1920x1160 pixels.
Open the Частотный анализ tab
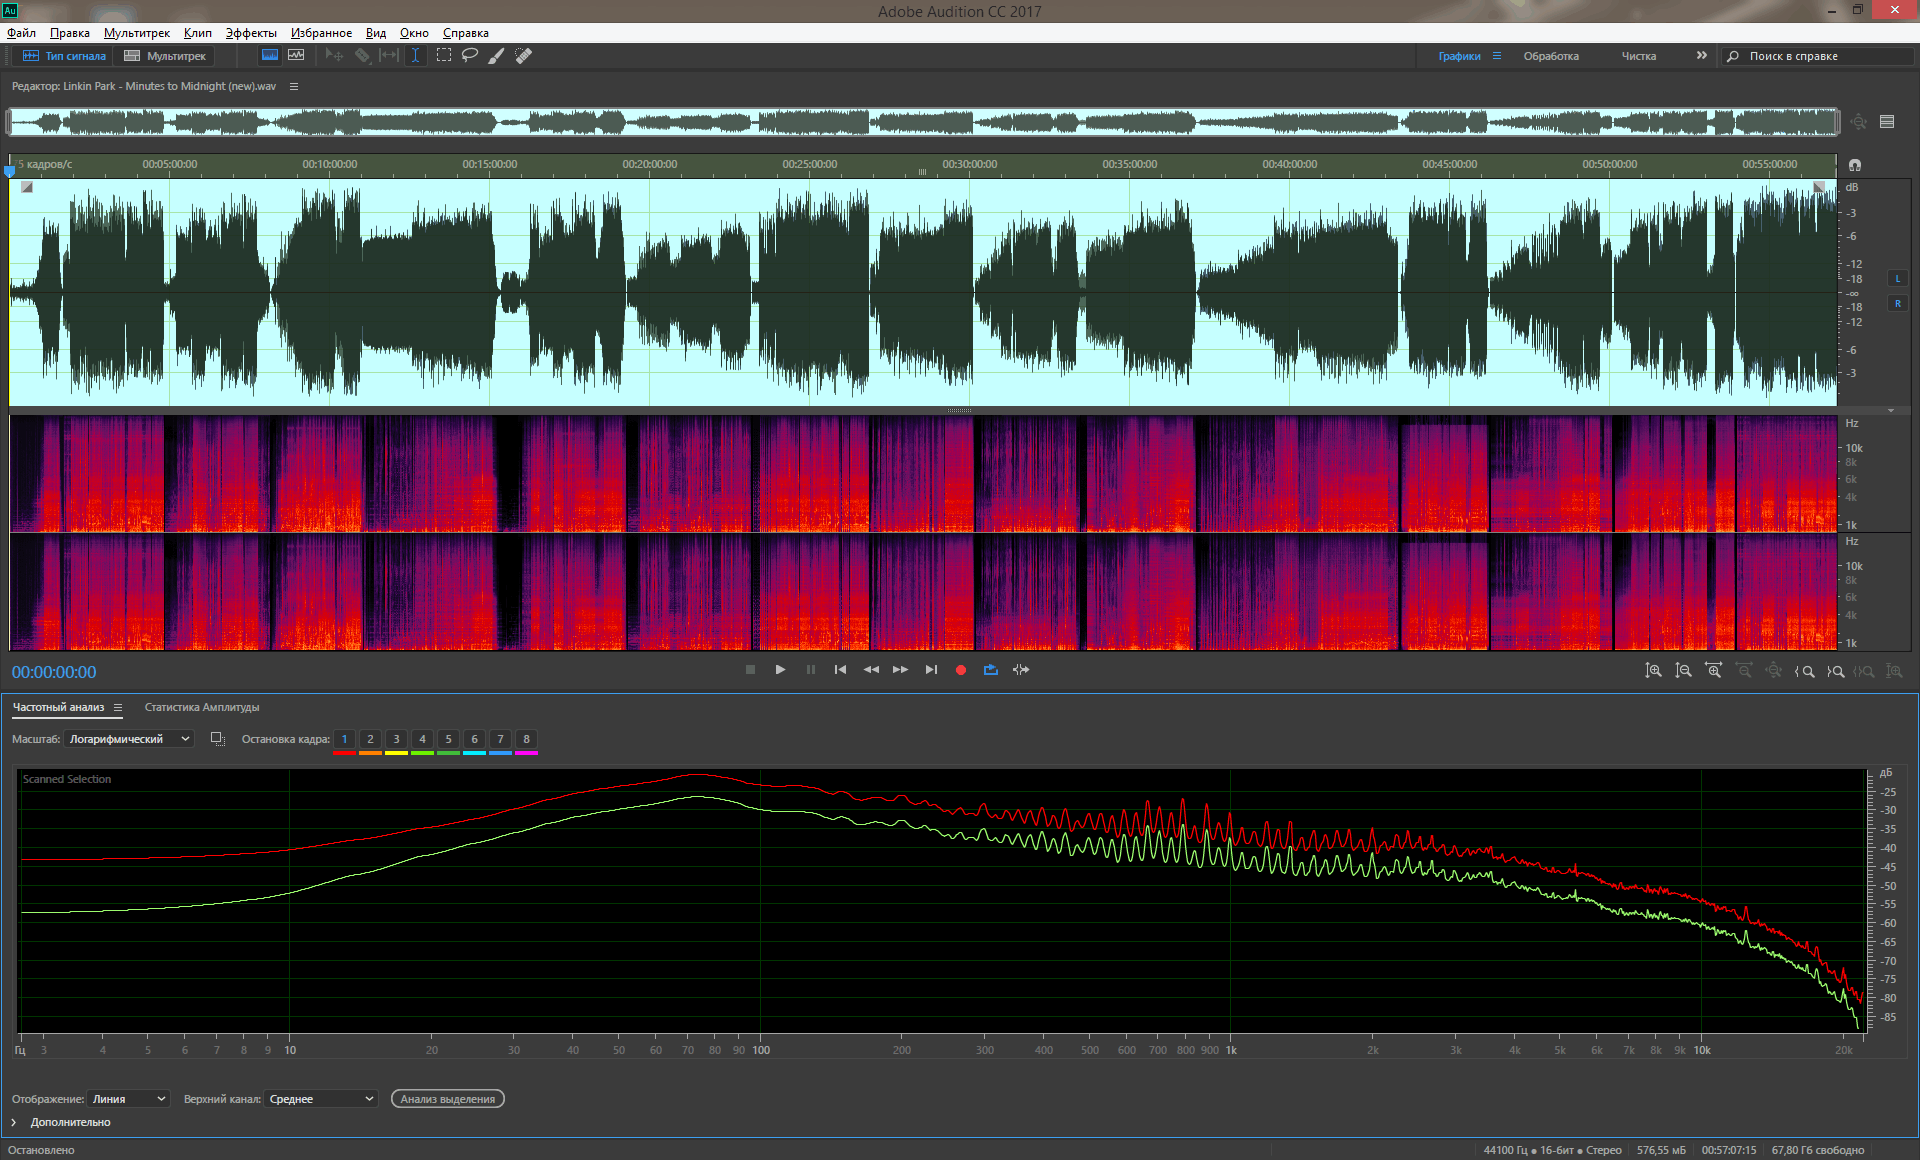pos(58,707)
